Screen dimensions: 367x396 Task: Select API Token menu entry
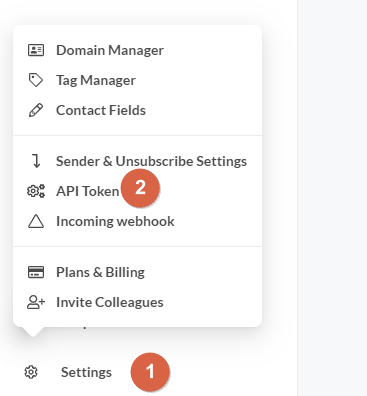87,191
